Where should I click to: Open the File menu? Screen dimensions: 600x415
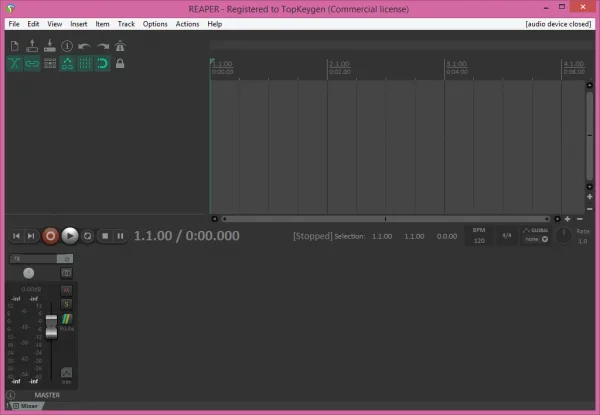[14, 24]
